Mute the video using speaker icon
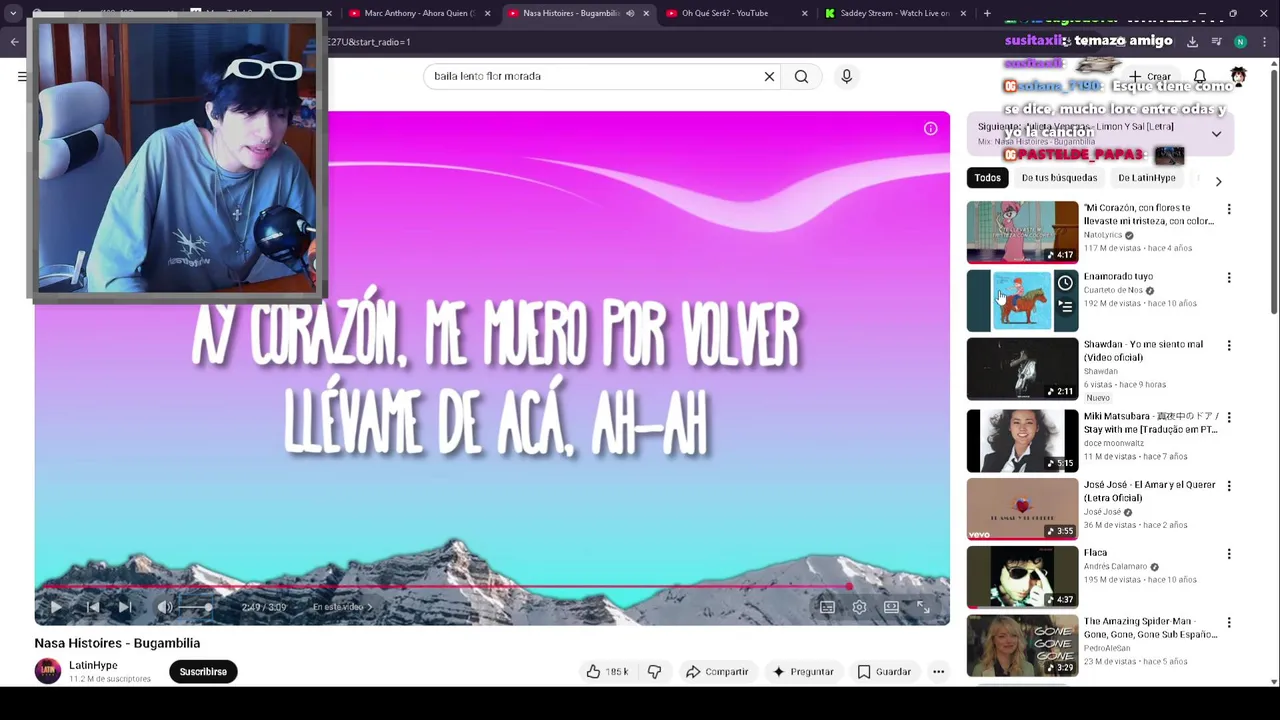This screenshot has width=1280, height=720. [165, 607]
